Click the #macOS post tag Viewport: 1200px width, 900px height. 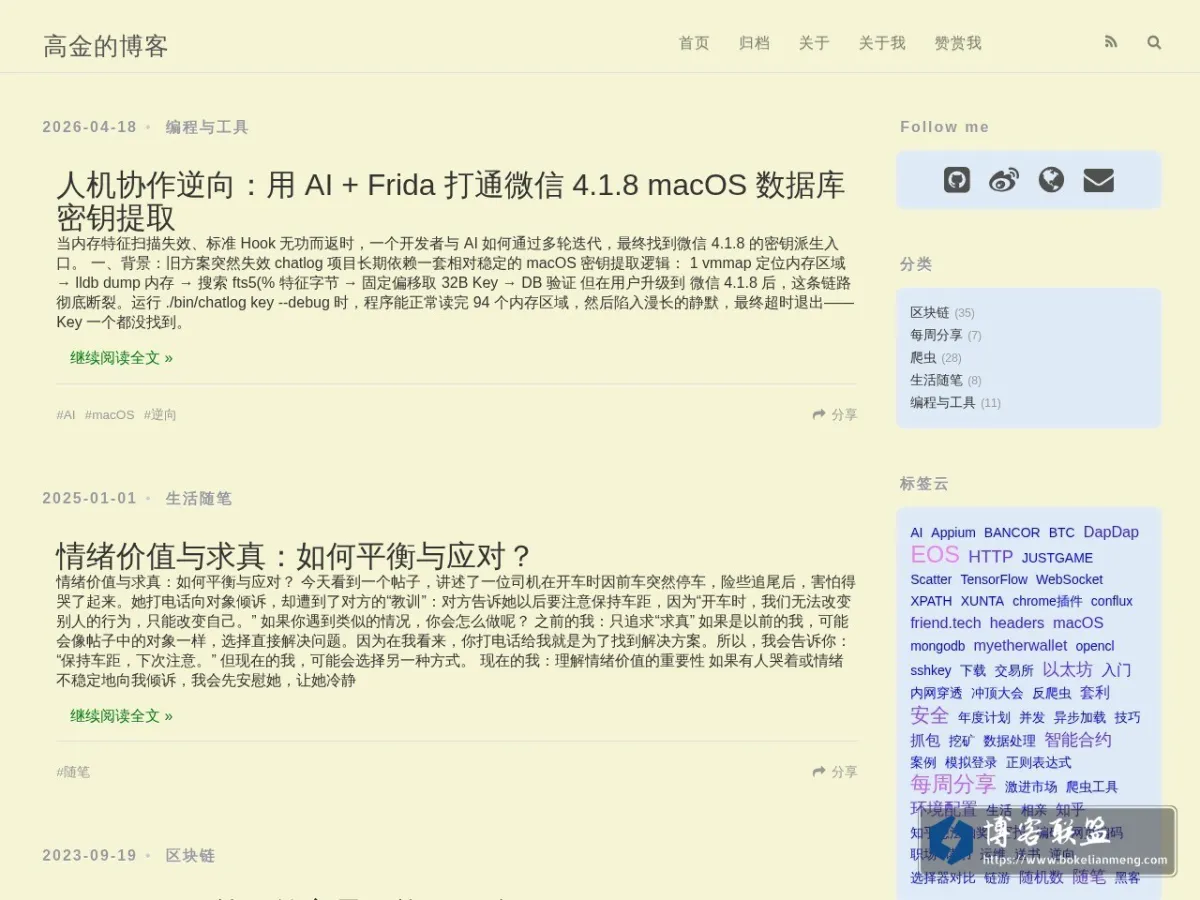point(109,415)
